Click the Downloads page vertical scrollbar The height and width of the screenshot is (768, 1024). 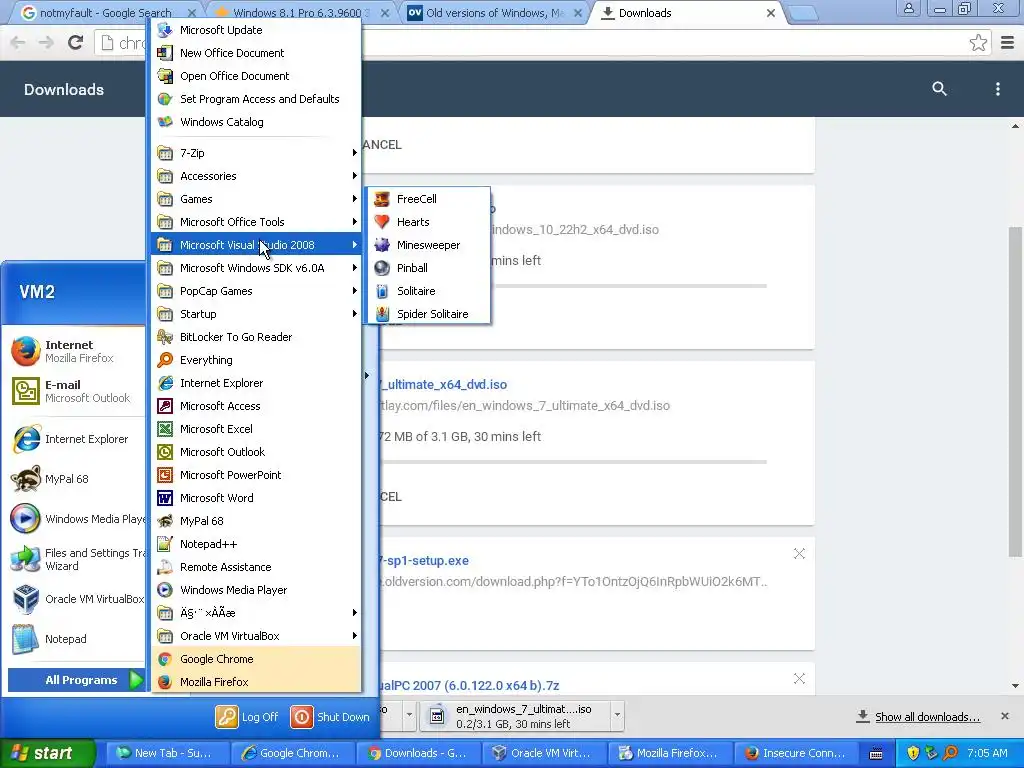point(1015,392)
